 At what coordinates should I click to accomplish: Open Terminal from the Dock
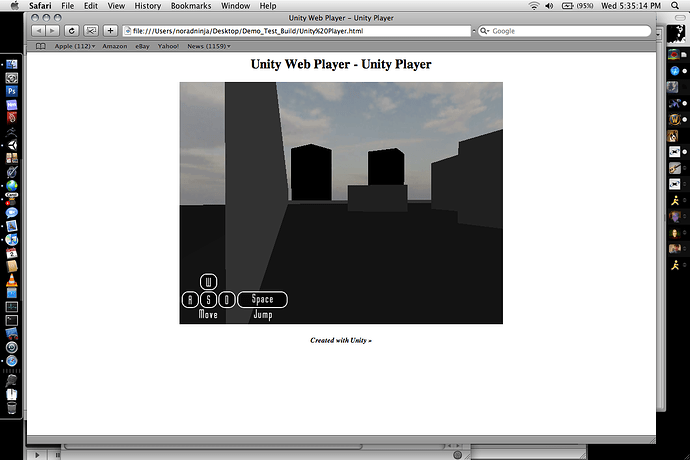click(11, 320)
